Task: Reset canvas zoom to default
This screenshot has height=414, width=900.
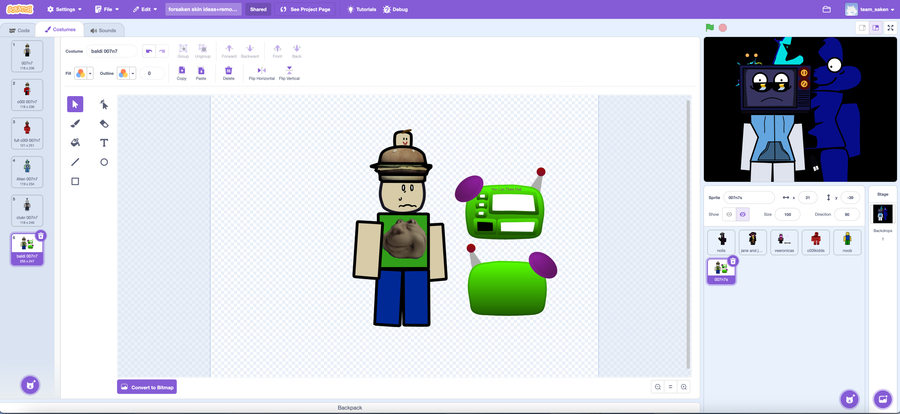Action: click(x=670, y=387)
